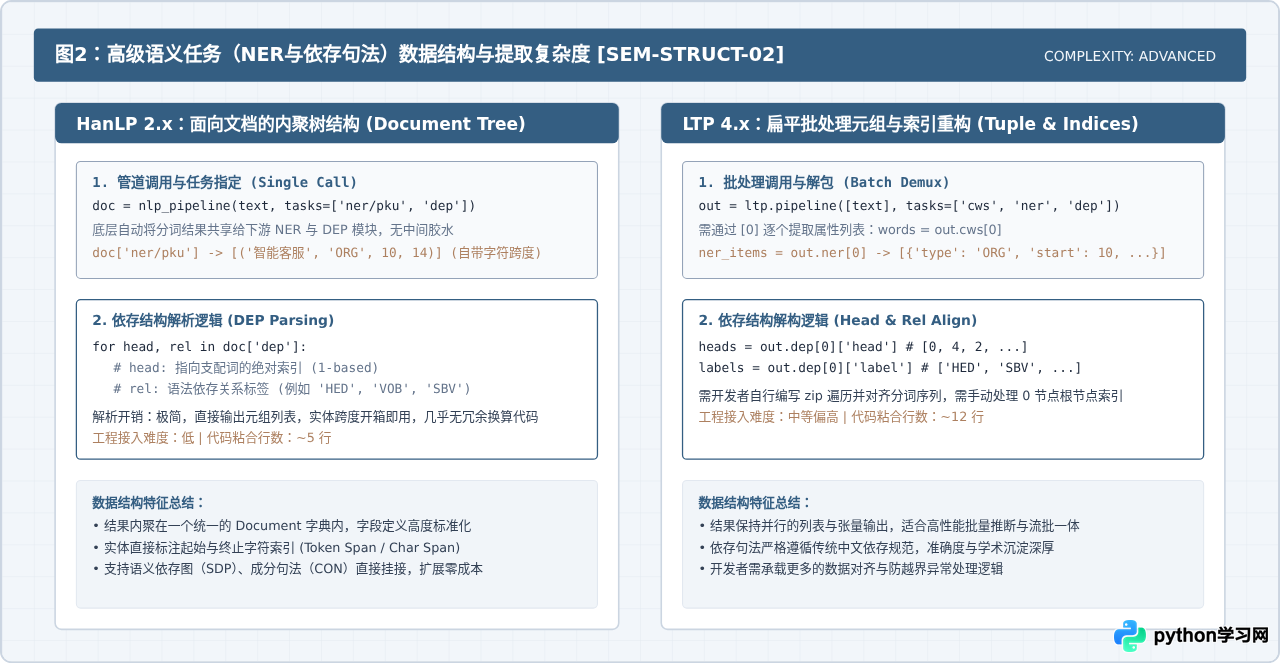Click the right 数据结构特征总结 heading
Image resolution: width=1280 pixels, height=664 pixels.
point(755,502)
